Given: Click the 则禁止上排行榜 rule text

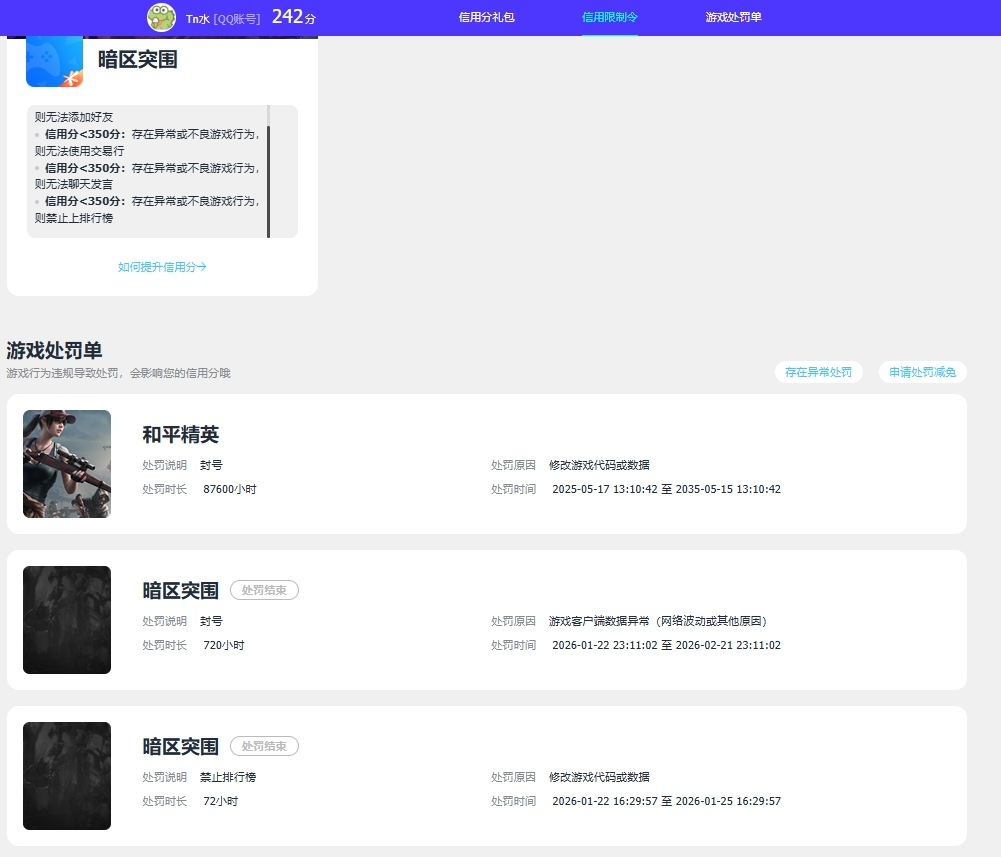Looking at the screenshot, I should tap(73, 218).
